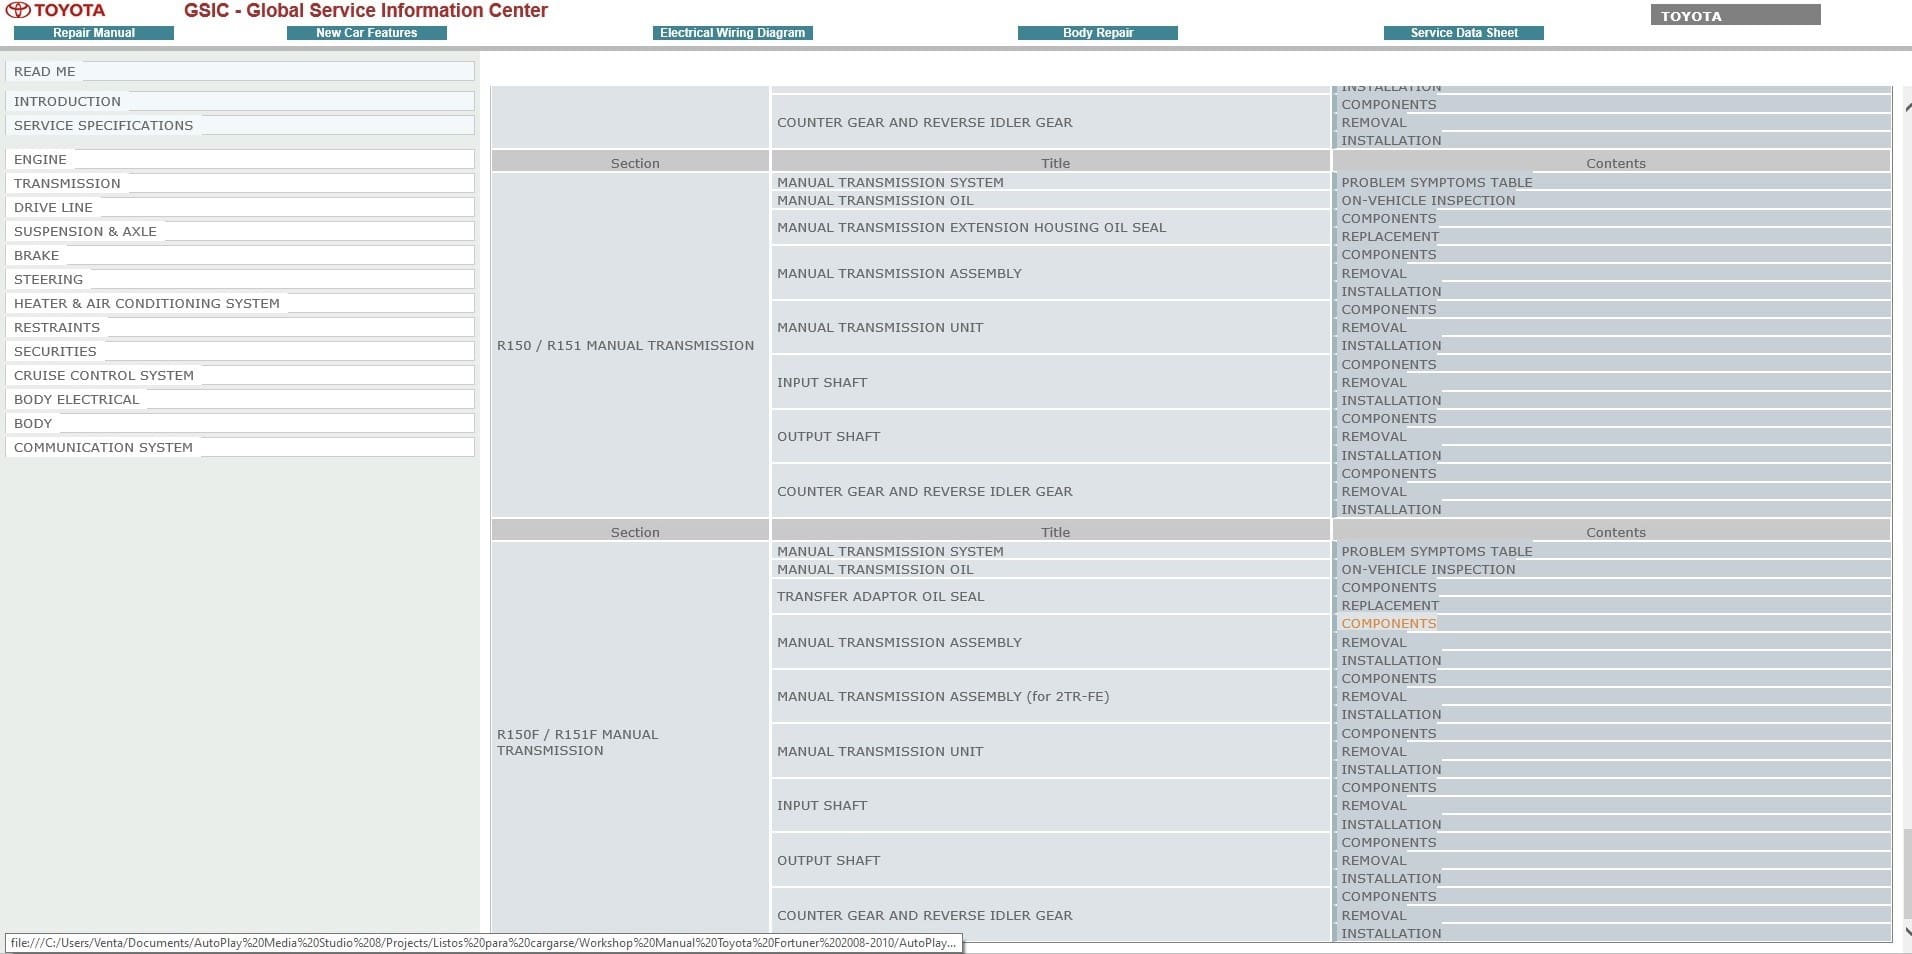Image resolution: width=1912 pixels, height=954 pixels.
Task: Open COMMUNICATION SYSTEM in the sidebar
Action: 240,447
